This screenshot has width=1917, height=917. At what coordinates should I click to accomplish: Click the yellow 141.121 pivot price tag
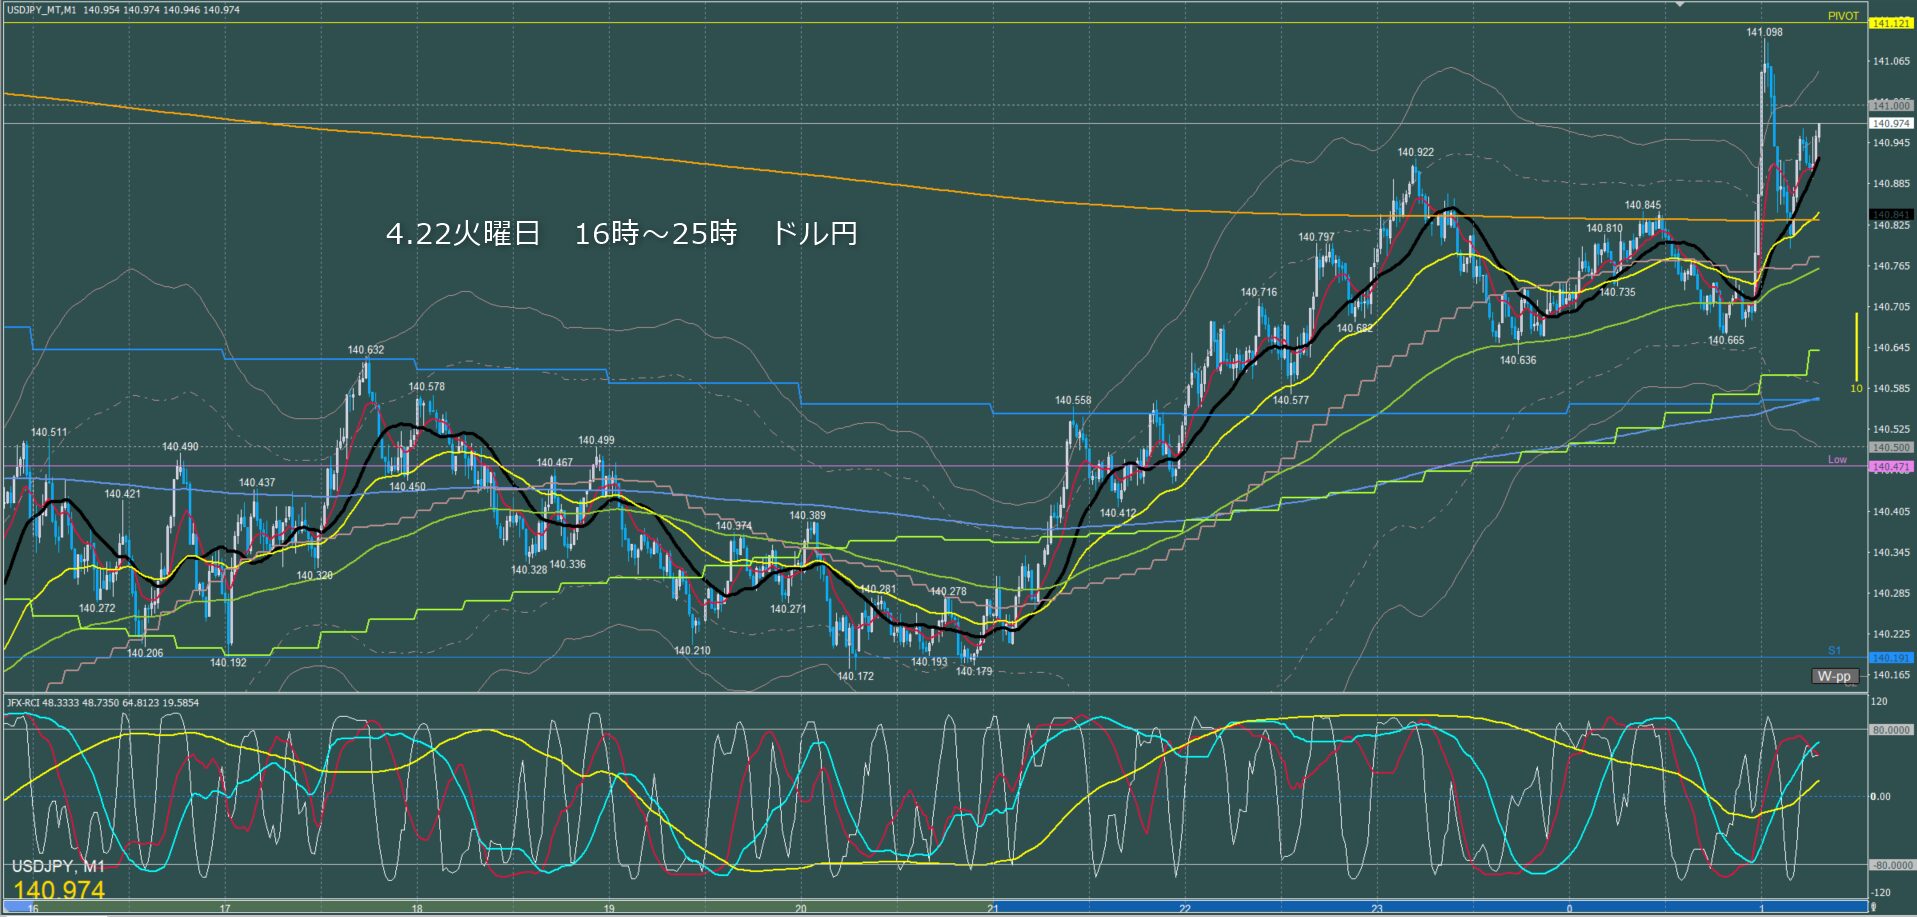pos(1890,23)
